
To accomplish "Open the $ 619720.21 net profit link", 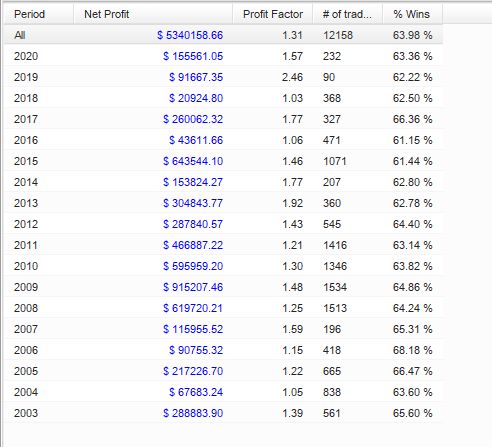I will tap(193, 308).
